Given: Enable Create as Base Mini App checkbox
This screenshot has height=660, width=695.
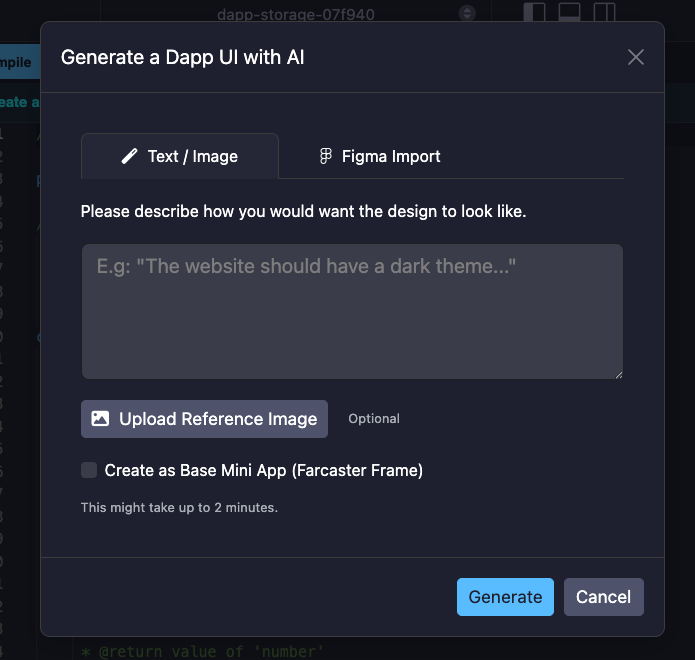Looking at the screenshot, I should pos(89,470).
